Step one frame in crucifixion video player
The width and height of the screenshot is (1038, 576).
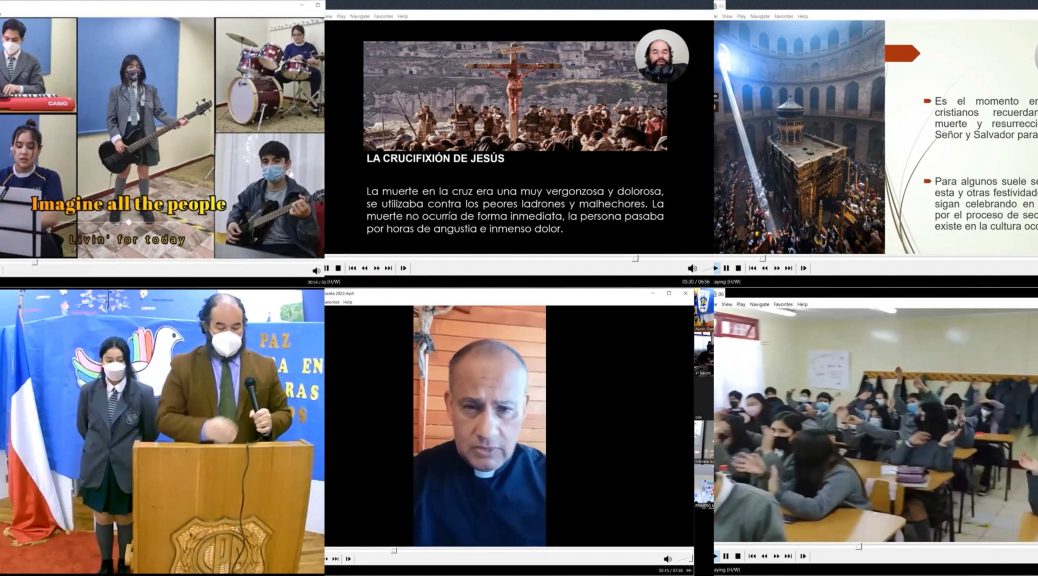click(x=403, y=268)
